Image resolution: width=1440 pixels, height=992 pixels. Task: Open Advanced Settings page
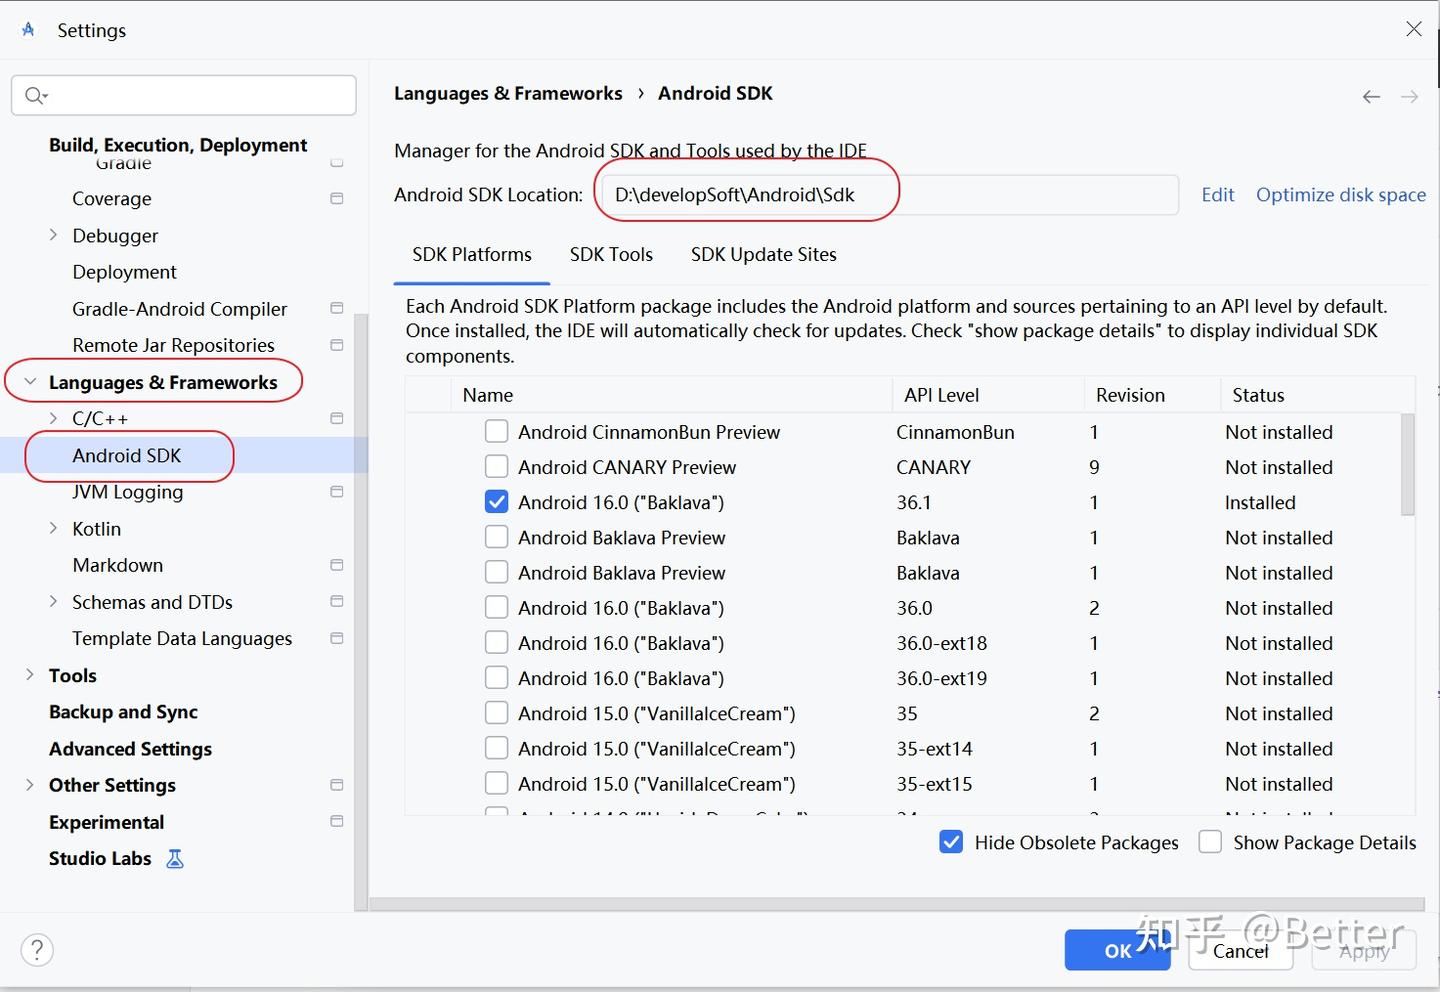[x=130, y=749]
